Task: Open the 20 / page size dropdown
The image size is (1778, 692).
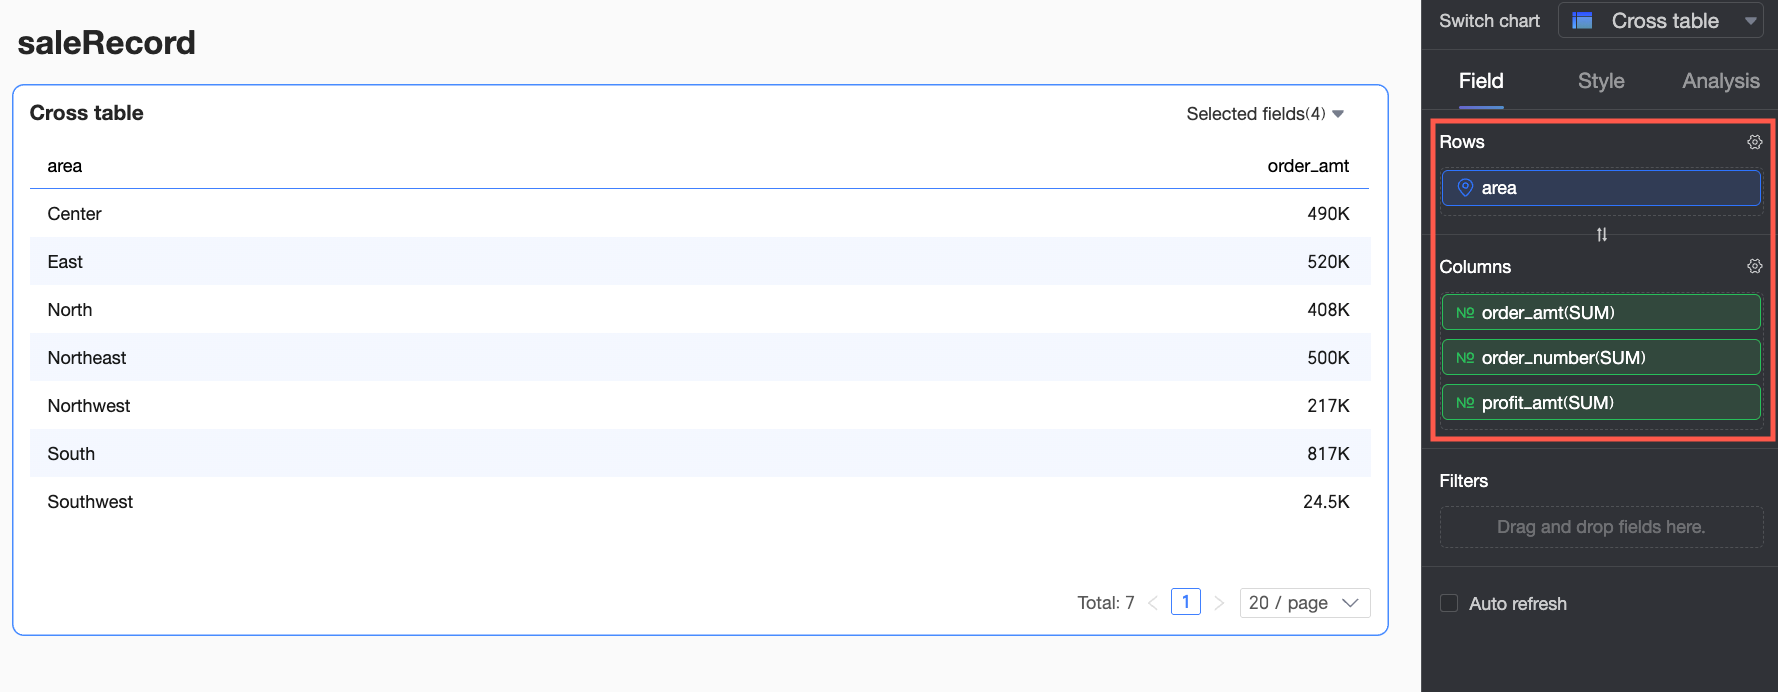Action: [x=1304, y=603]
